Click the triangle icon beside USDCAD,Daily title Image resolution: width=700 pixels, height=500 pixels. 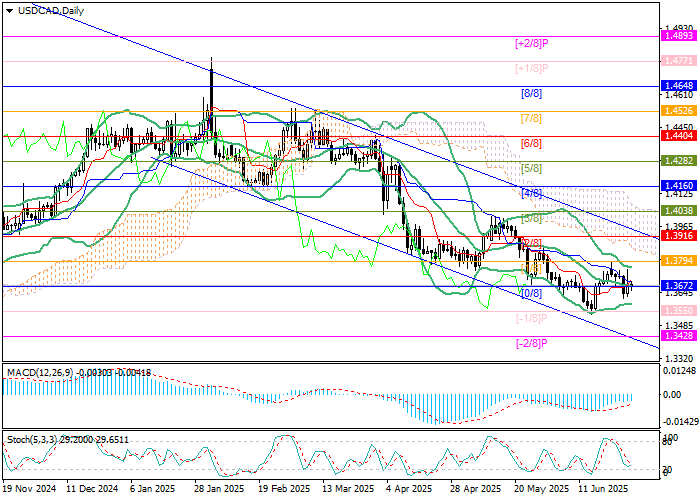[x=6, y=10]
